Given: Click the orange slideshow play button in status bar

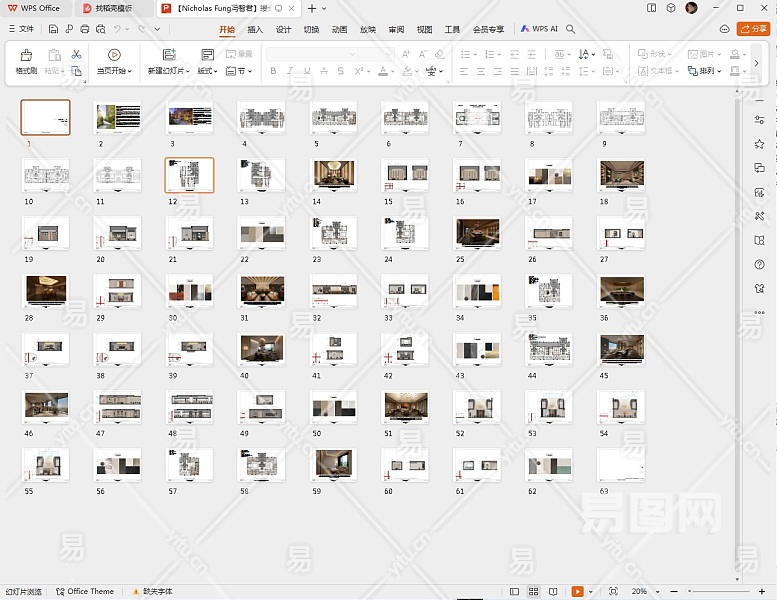Looking at the screenshot, I should pos(577,591).
